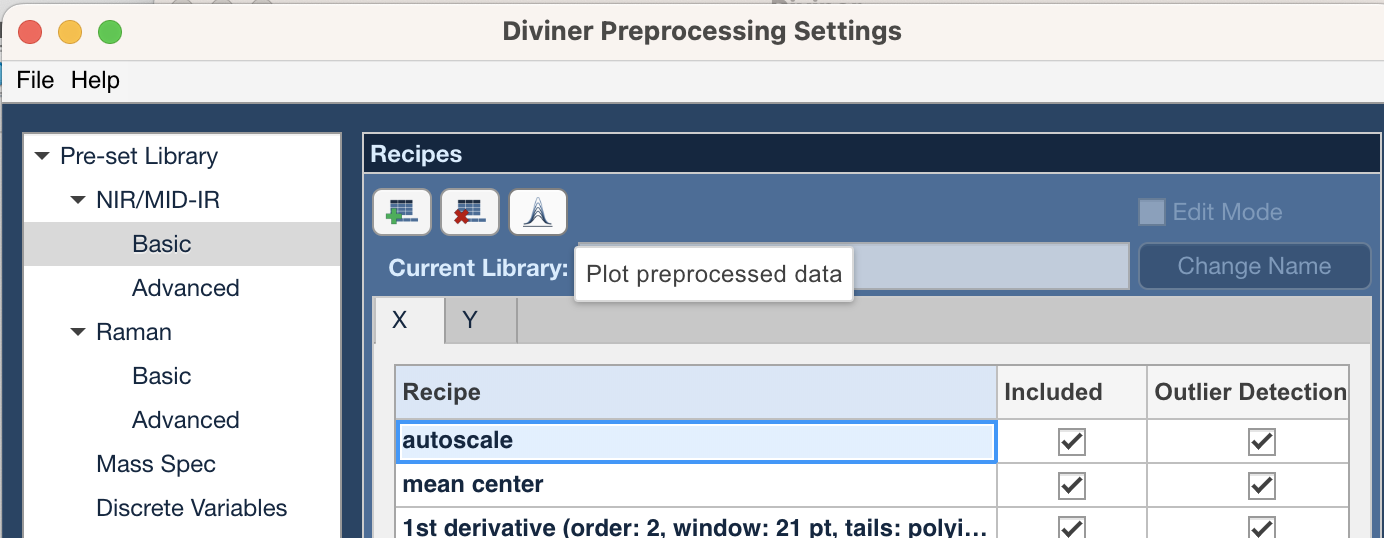
Task: Uncheck Included for 1st derivative recipe
Action: pyautogui.click(x=1072, y=527)
